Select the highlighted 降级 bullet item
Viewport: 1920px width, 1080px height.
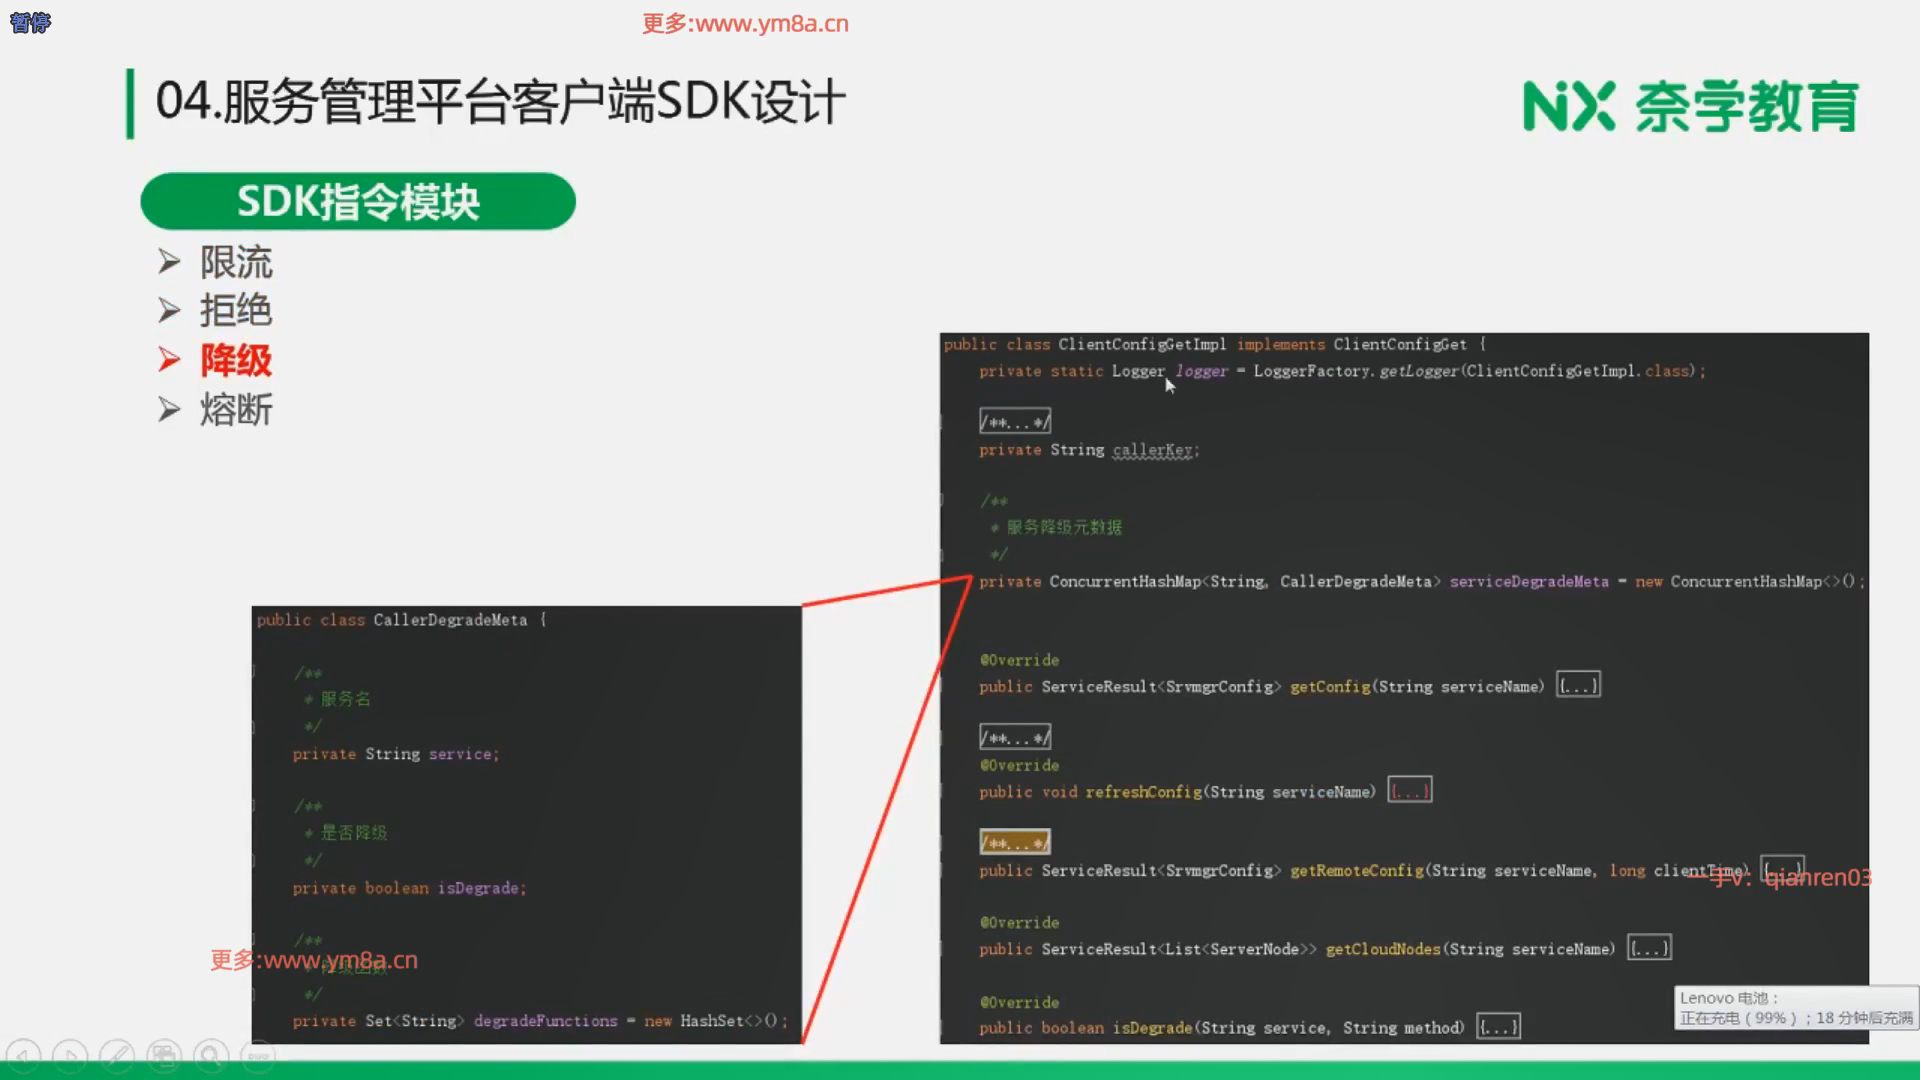coord(236,360)
